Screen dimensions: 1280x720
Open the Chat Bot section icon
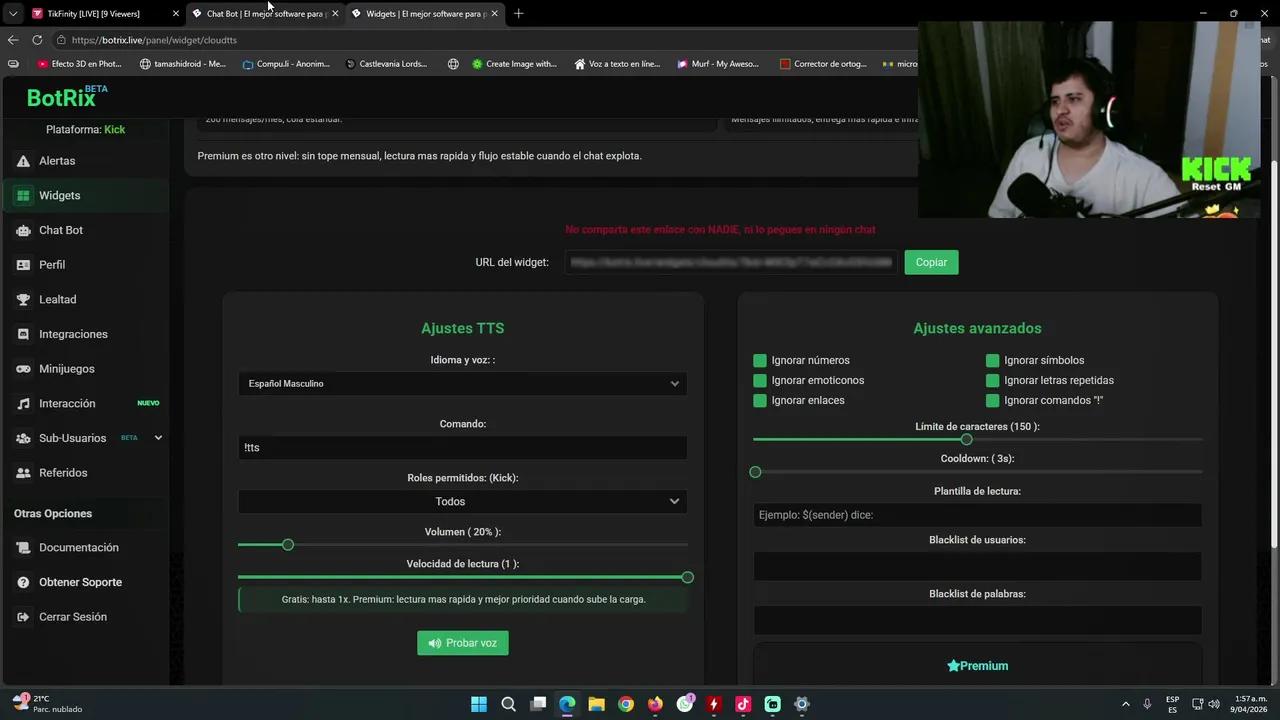pyautogui.click(x=23, y=230)
